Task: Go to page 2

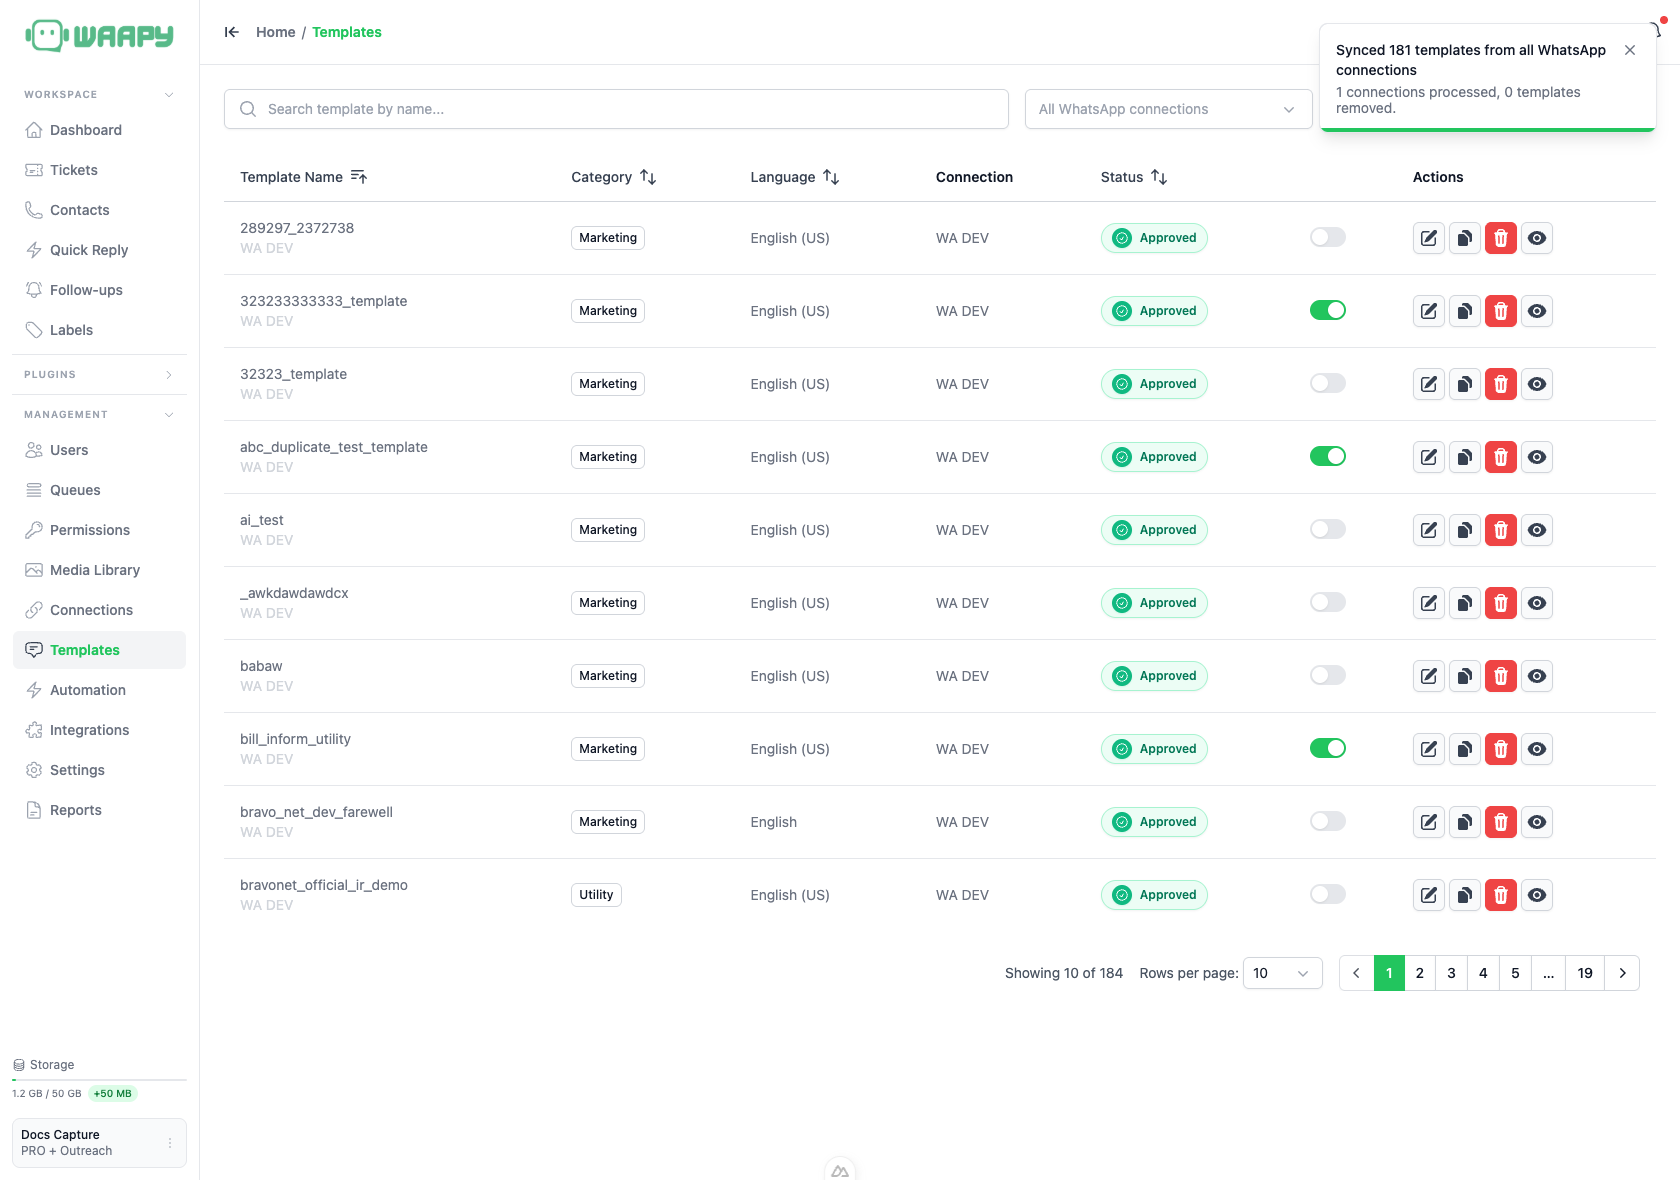Action: [1419, 973]
